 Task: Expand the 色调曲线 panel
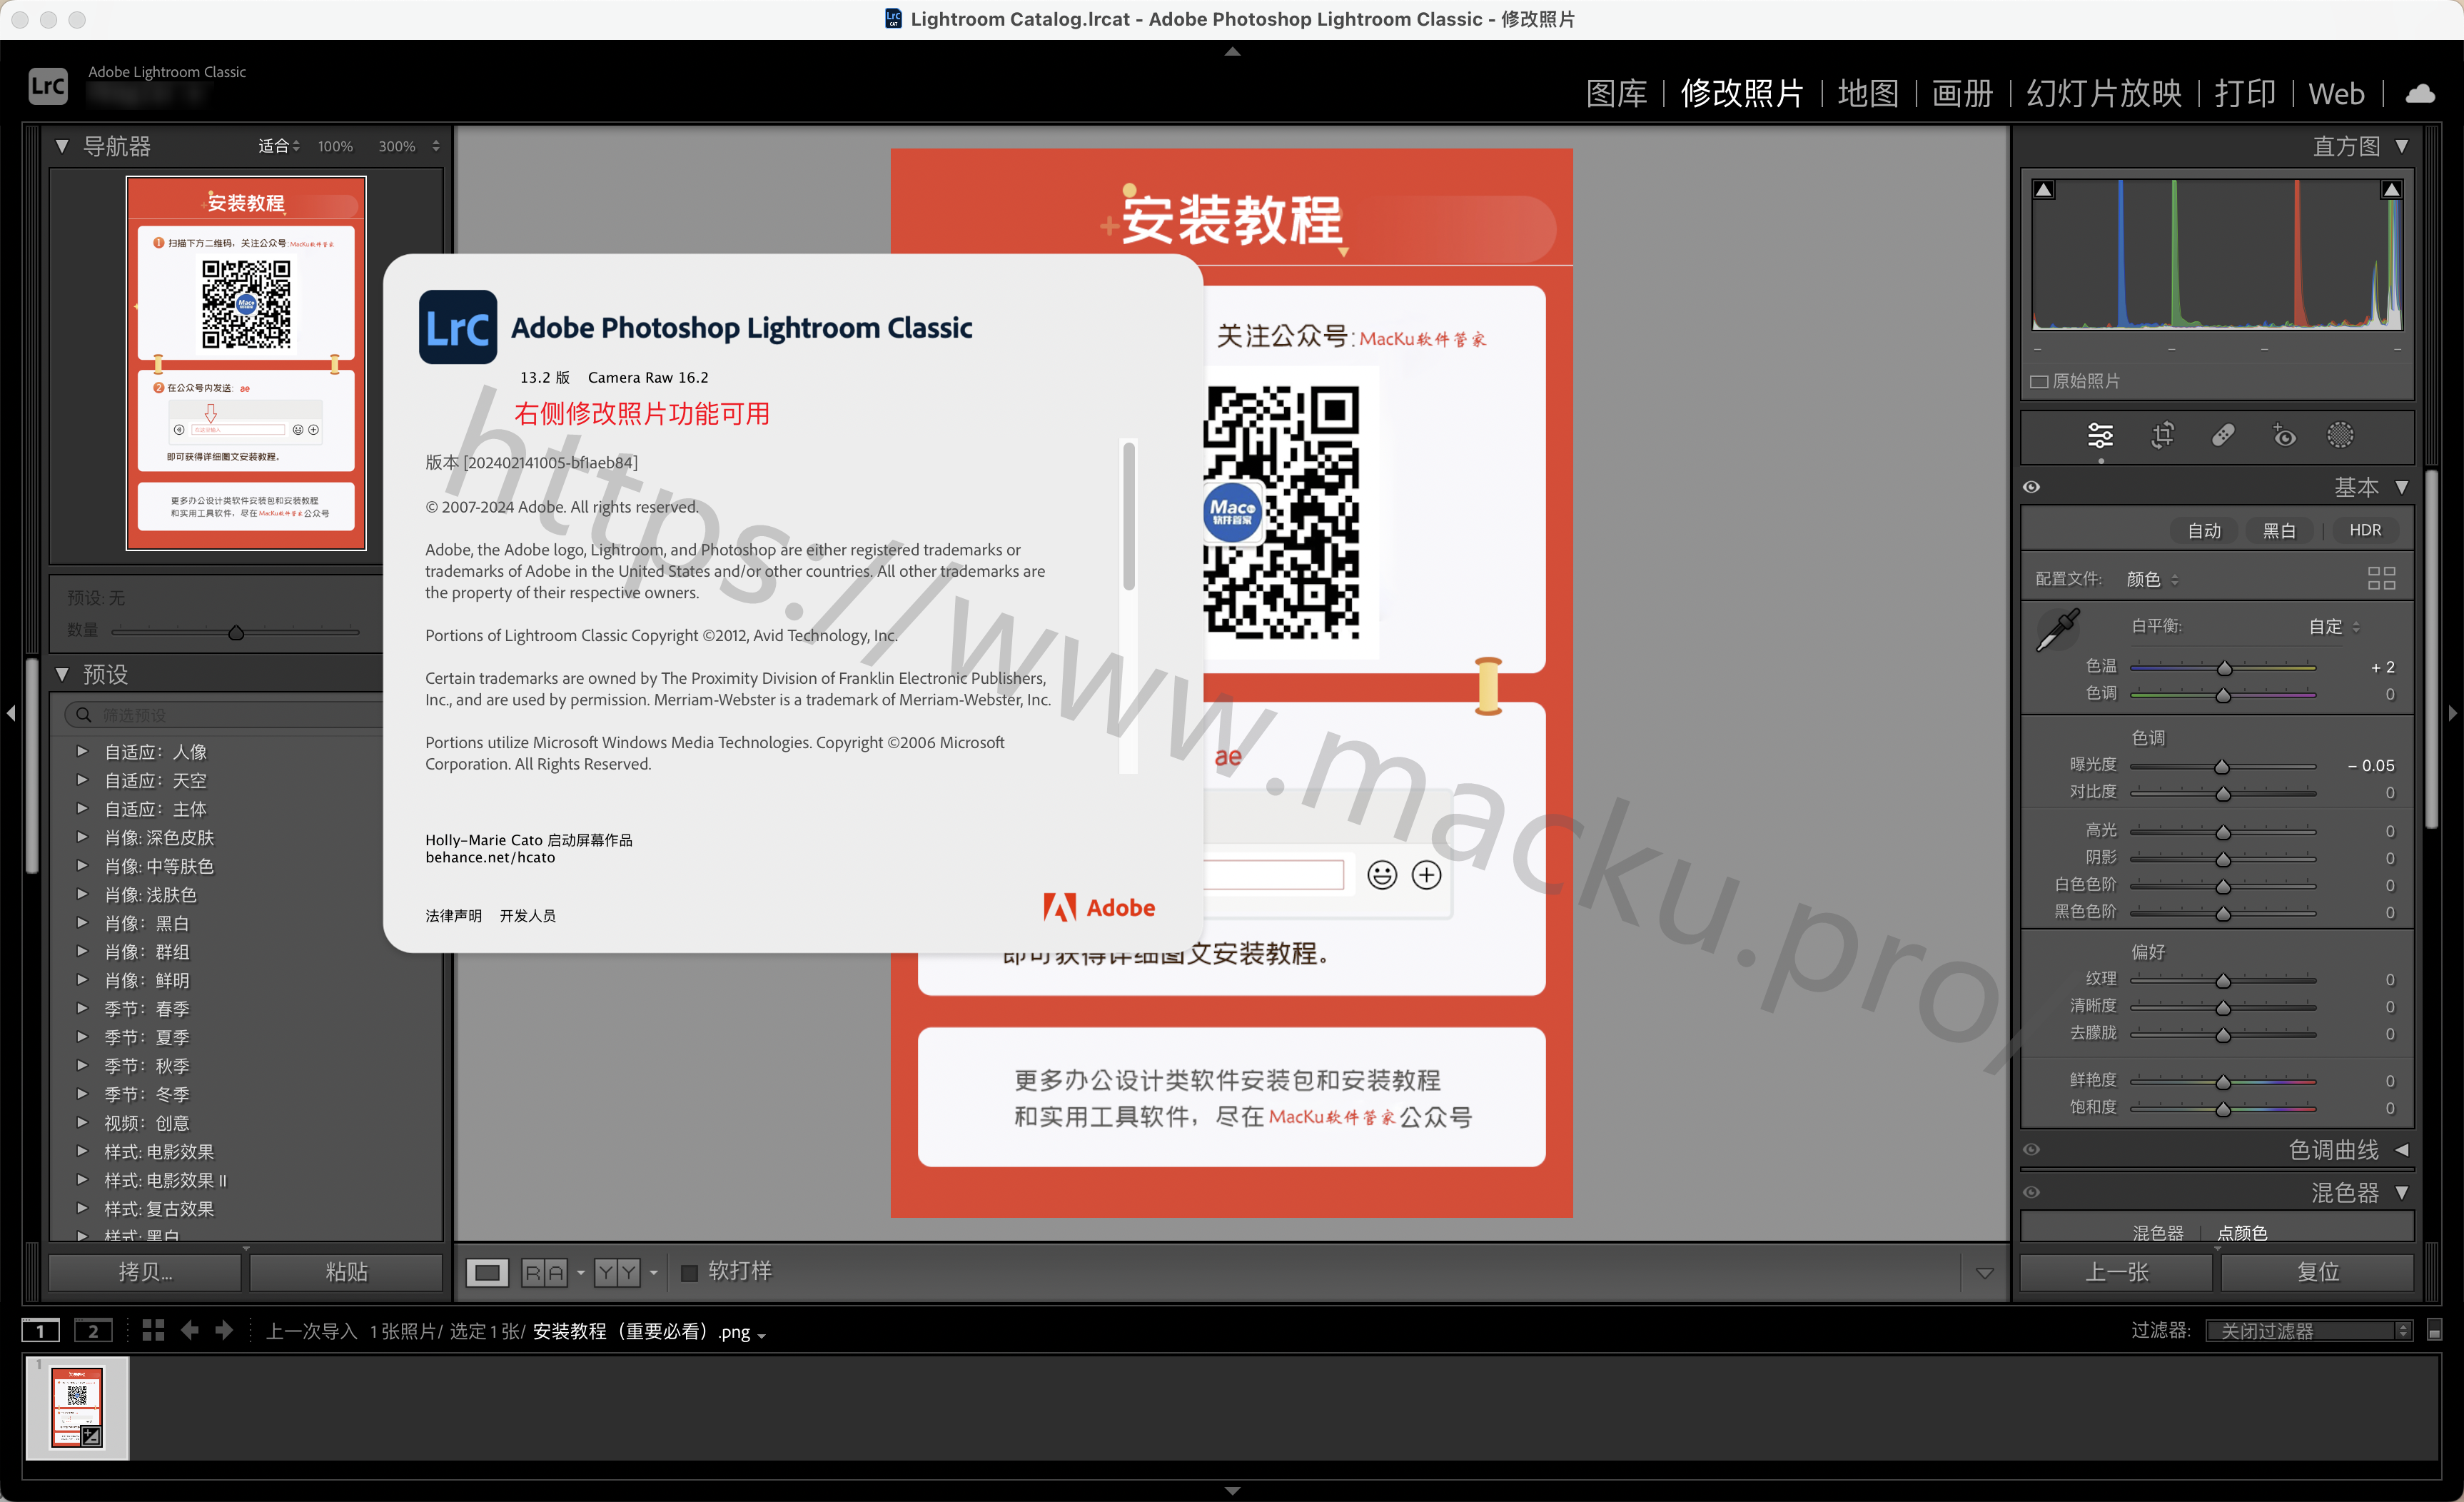tap(2401, 1150)
